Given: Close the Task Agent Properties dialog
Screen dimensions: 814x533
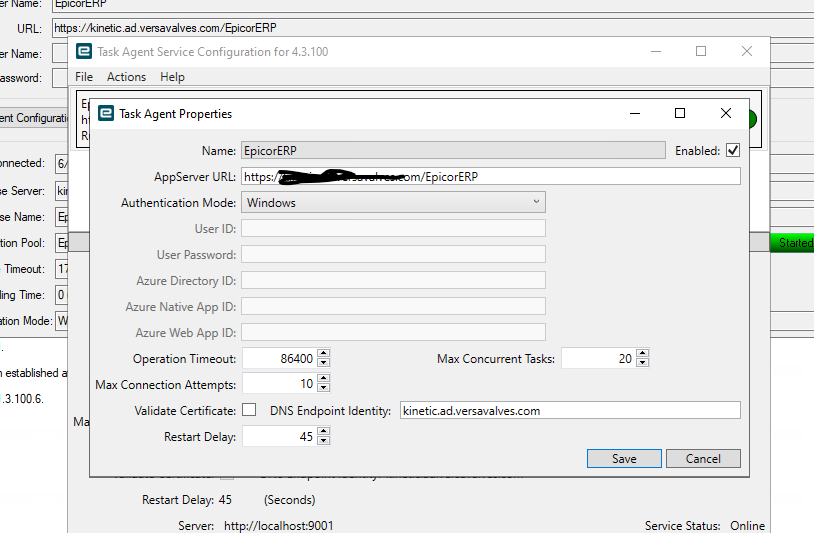Looking at the screenshot, I should pyautogui.click(x=726, y=113).
